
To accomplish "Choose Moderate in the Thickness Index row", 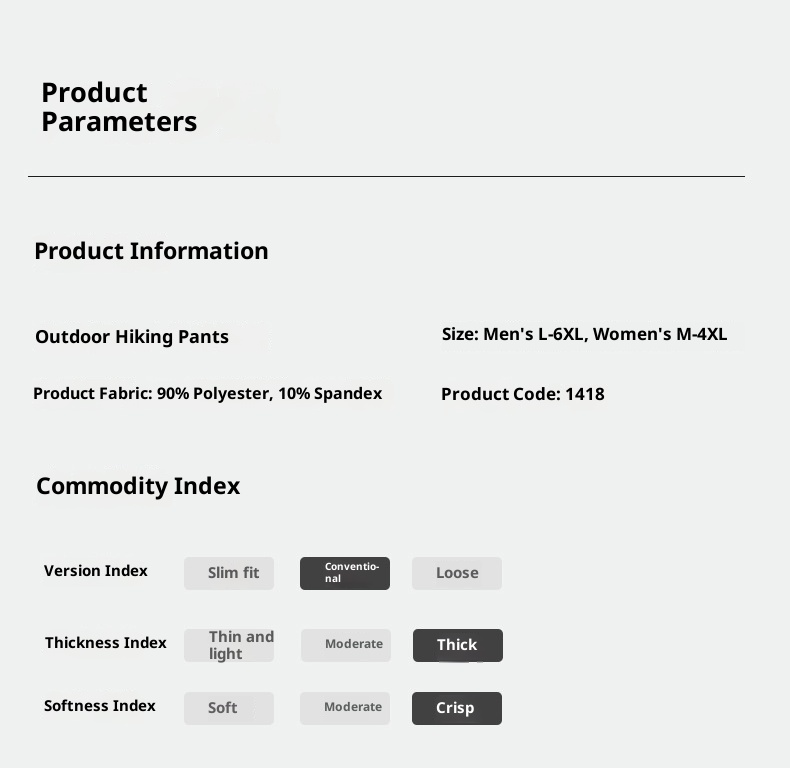I will pos(346,645).
